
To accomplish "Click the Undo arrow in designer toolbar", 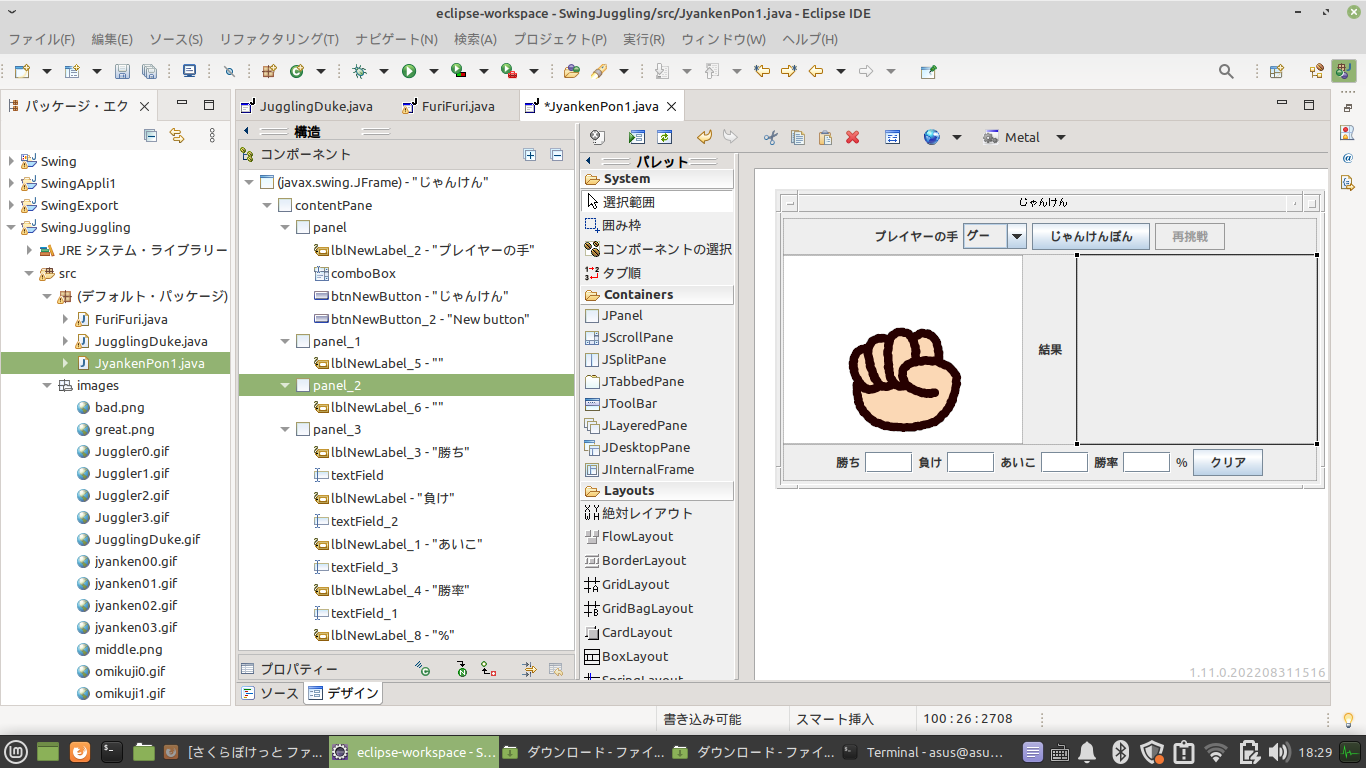I will pyautogui.click(x=704, y=137).
